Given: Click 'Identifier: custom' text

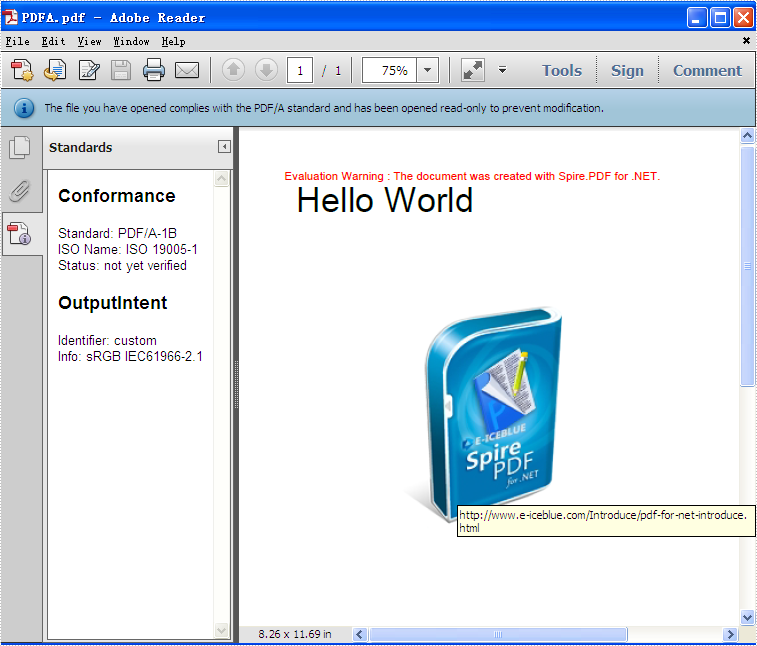Looking at the screenshot, I should 107,340.
